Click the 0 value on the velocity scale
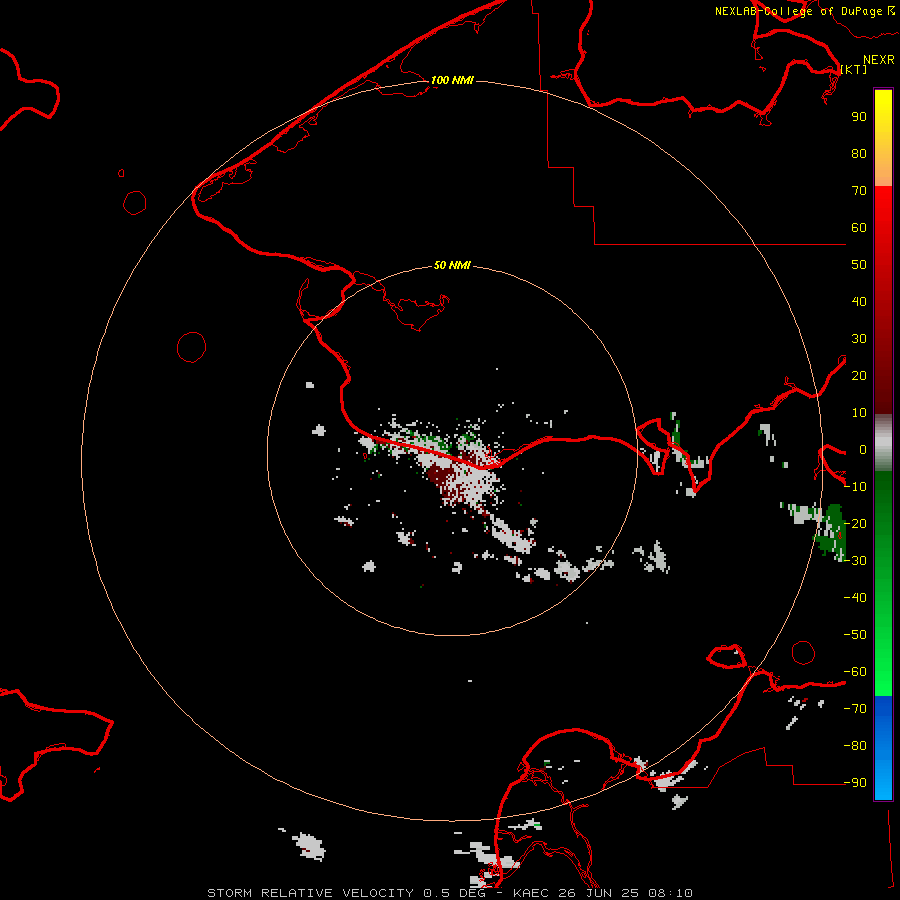The height and width of the screenshot is (900, 900). click(863, 449)
